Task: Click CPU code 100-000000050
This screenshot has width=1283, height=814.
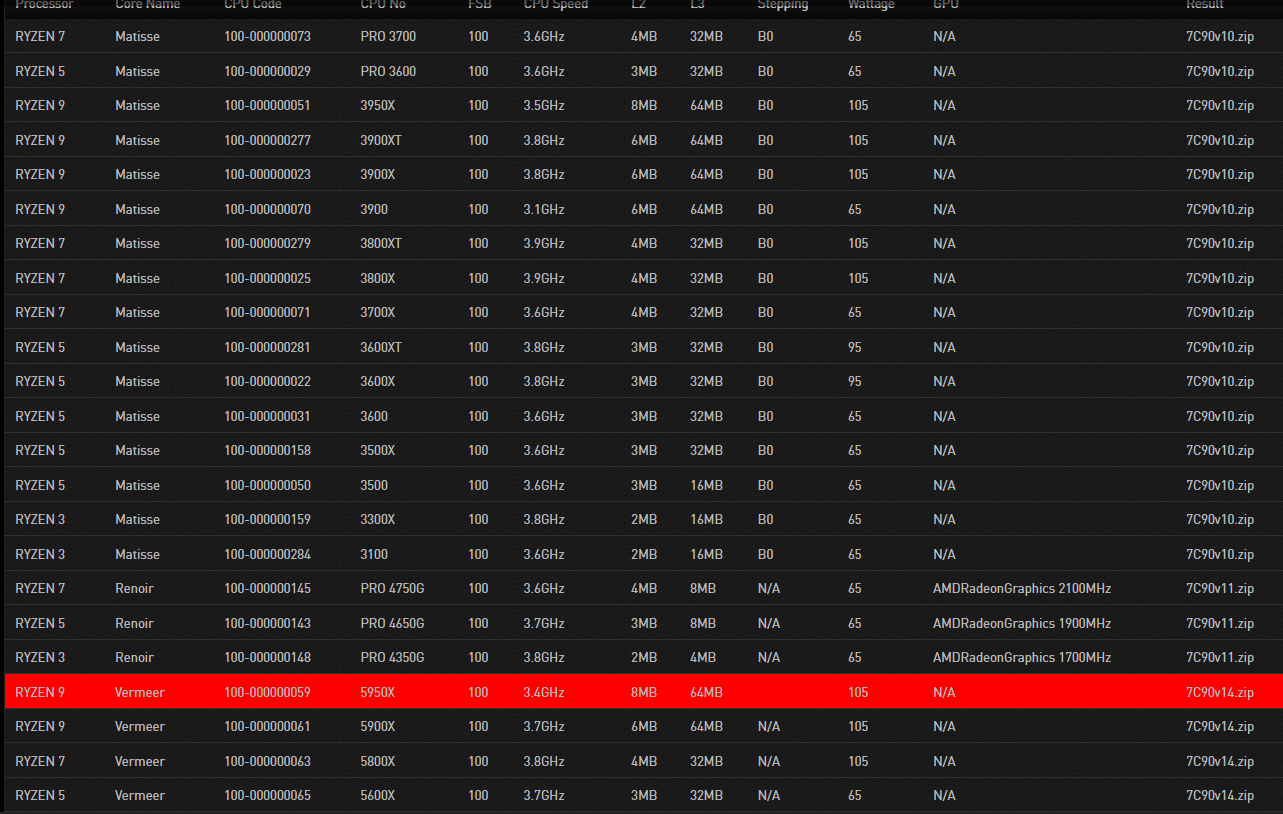Action: (x=267, y=485)
